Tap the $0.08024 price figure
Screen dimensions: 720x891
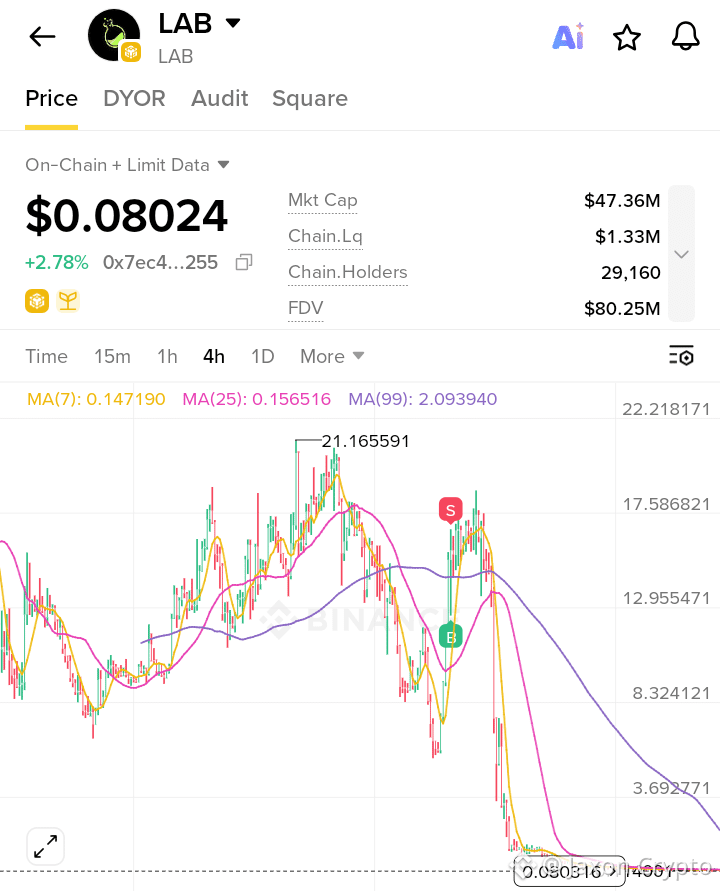coord(127,216)
